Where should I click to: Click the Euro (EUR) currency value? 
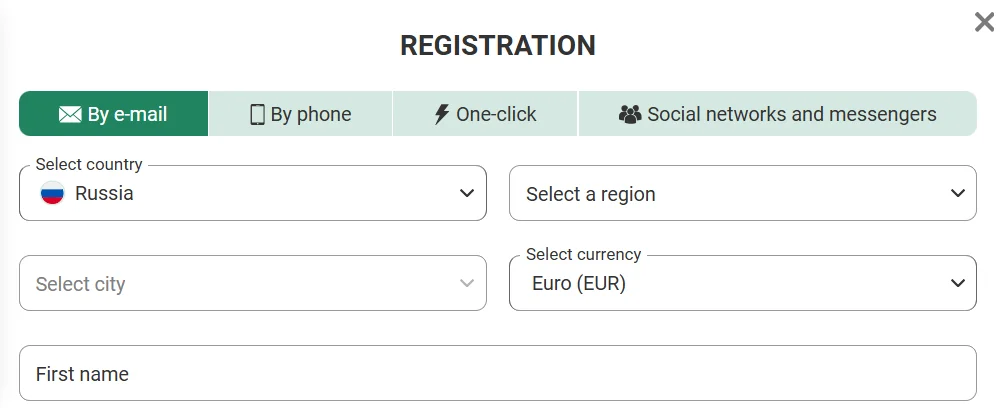579,284
